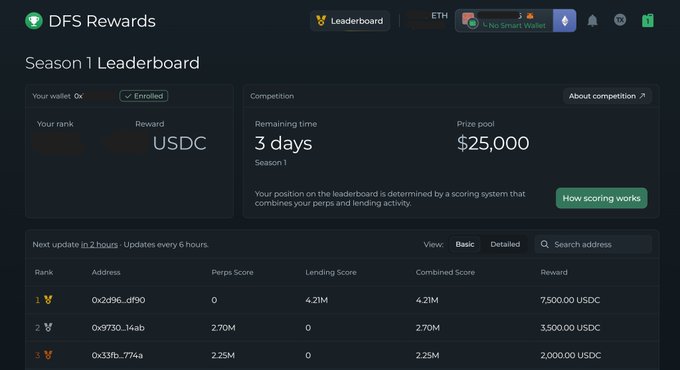Click the bronze medal for rank 3
The image size is (680, 370).
coord(48,355)
